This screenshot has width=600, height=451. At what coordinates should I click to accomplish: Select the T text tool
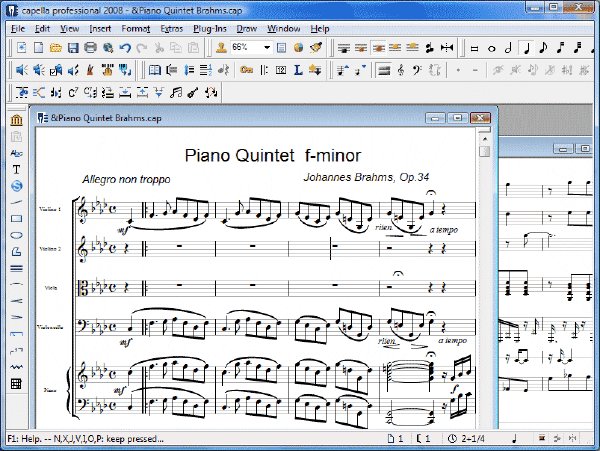click(x=16, y=169)
